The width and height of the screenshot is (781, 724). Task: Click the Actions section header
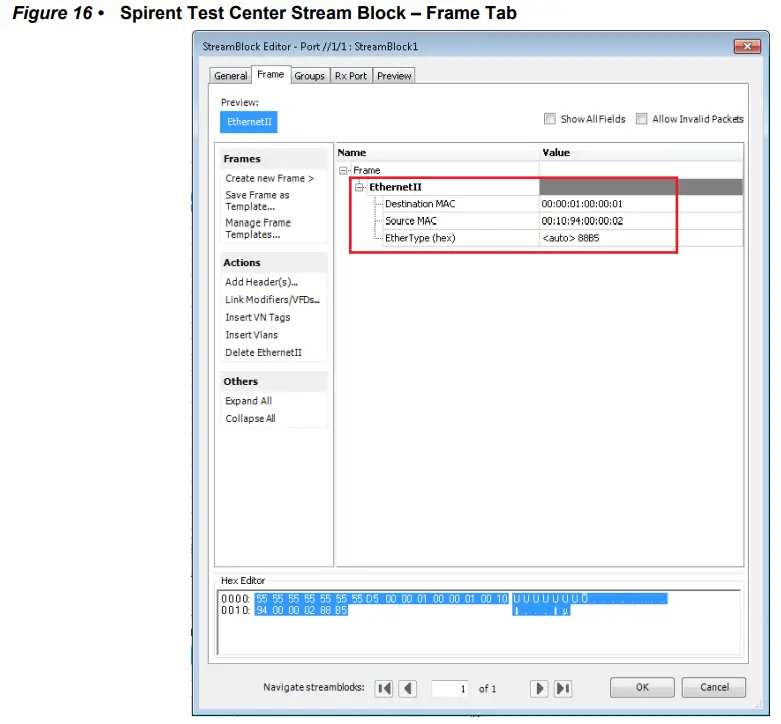pos(274,262)
